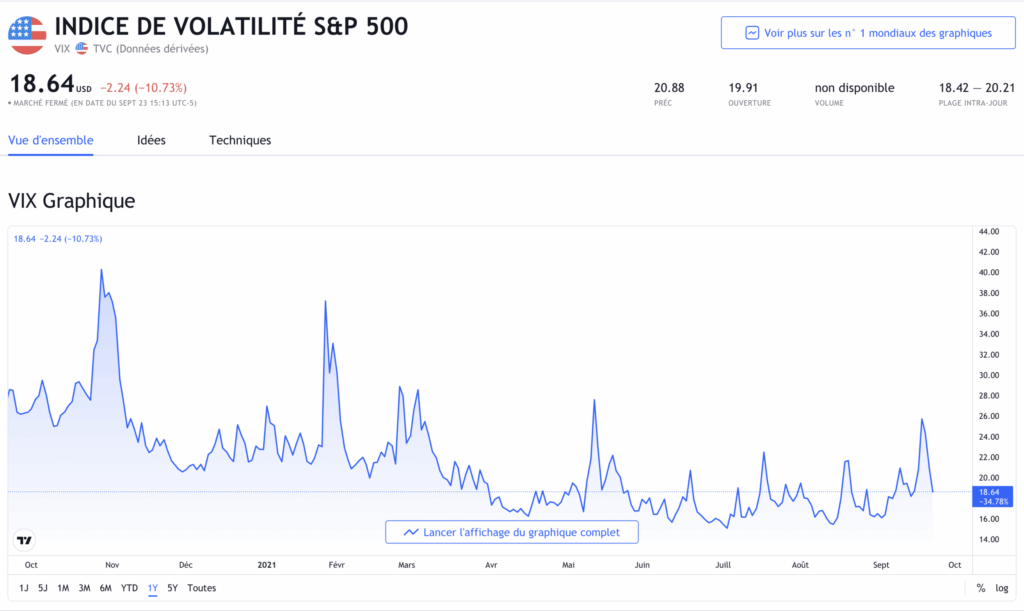Select the 6M time range
This screenshot has width=1024, height=611.
(105, 588)
